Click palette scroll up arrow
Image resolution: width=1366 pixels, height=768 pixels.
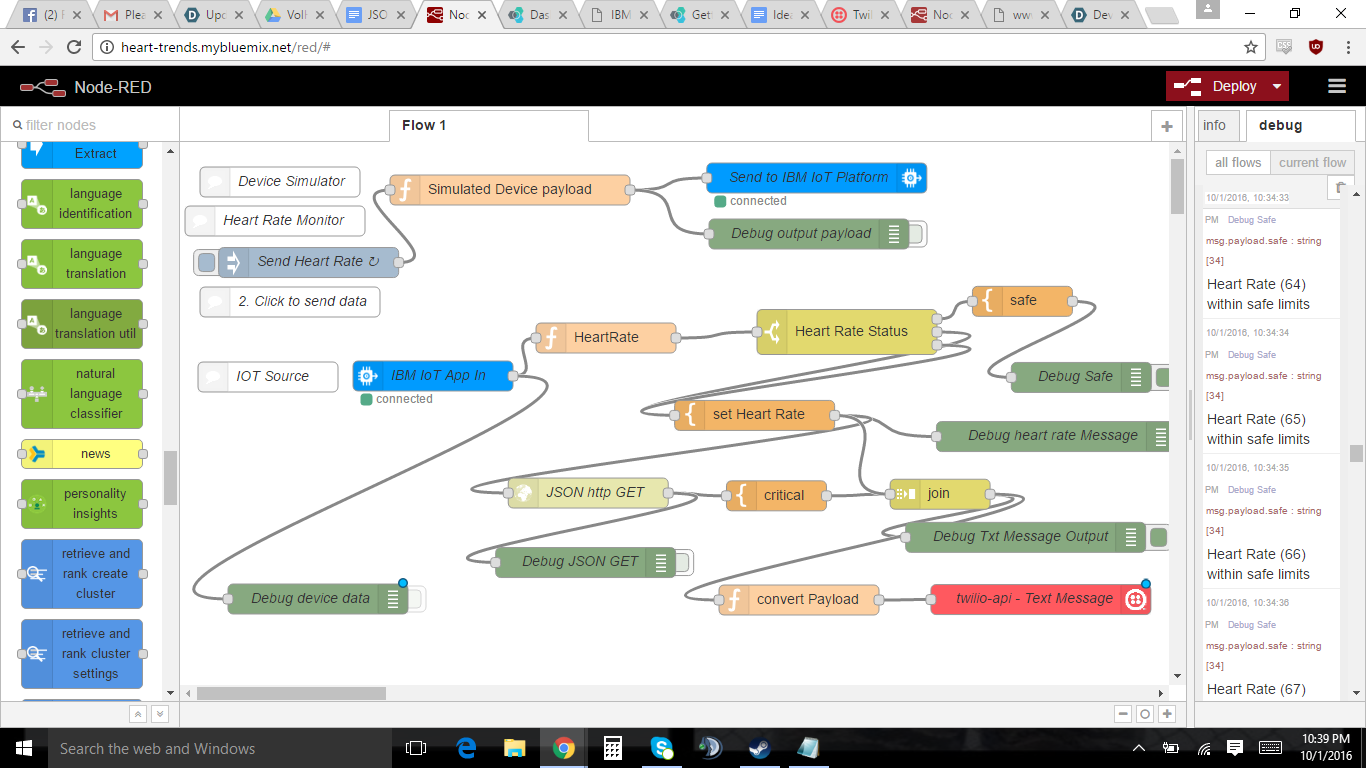170,152
